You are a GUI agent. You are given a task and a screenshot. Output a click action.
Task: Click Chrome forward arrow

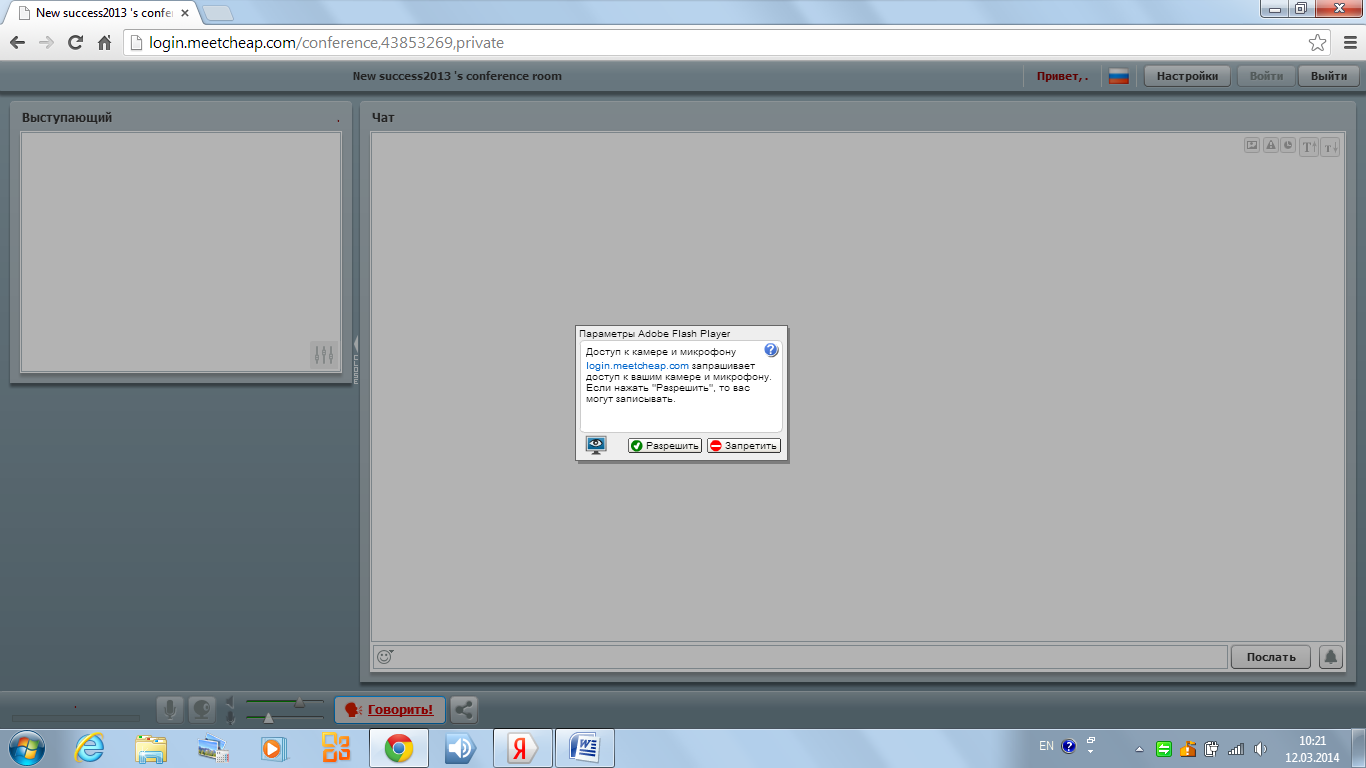tap(46, 43)
